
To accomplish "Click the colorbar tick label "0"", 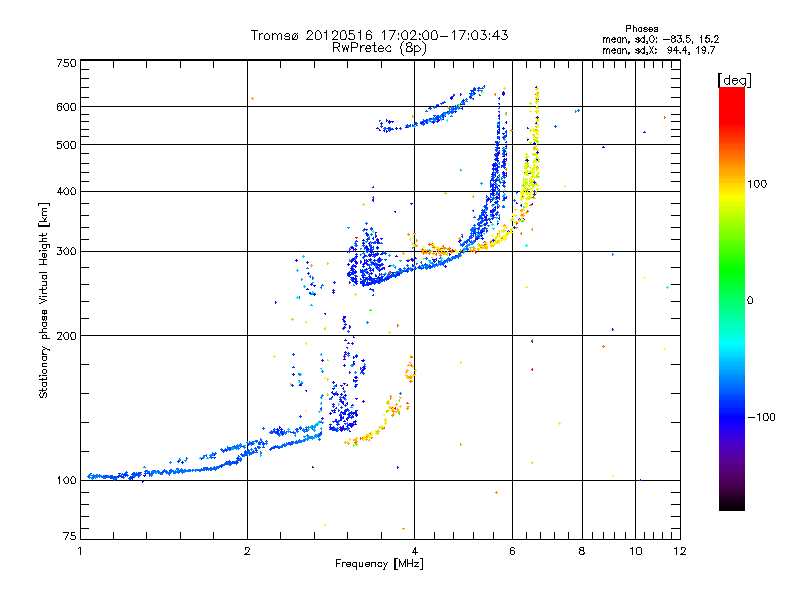I will (750, 301).
